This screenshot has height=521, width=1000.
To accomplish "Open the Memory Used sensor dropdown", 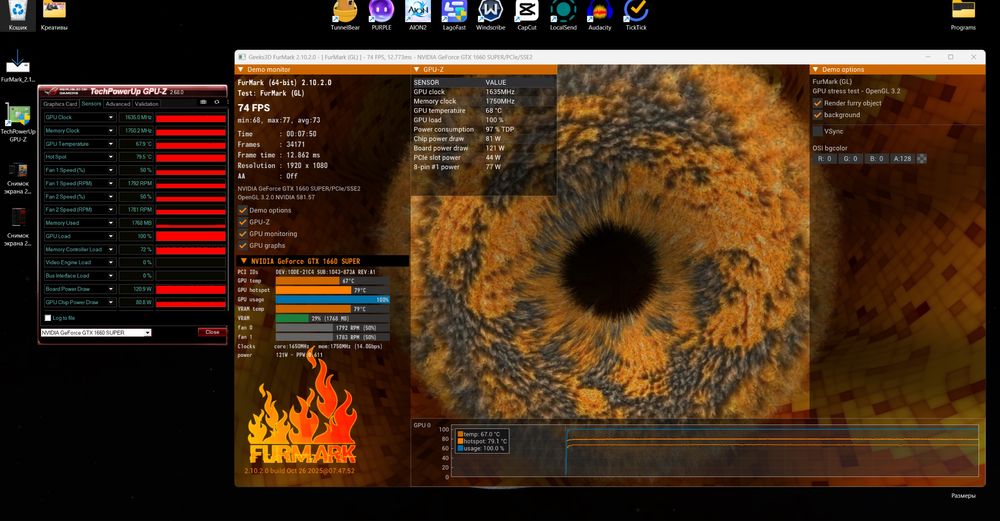I will pyautogui.click(x=110, y=223).
